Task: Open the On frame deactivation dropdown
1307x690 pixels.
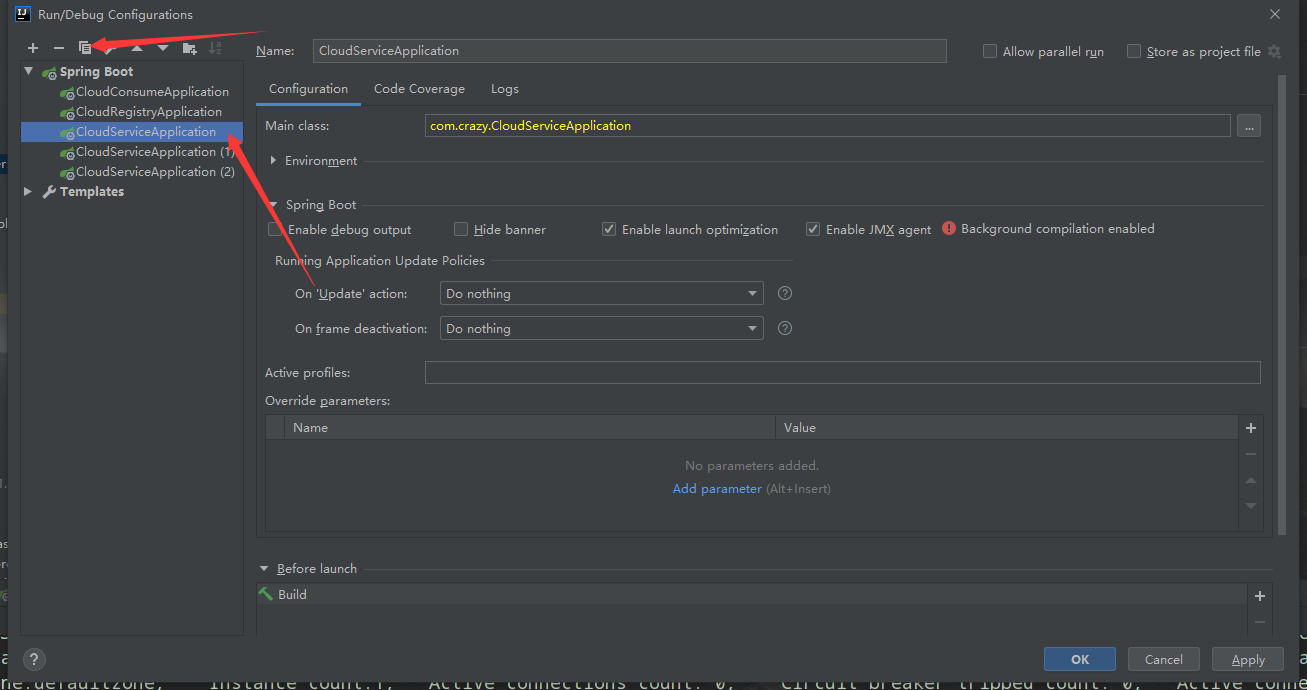Action: coord(601,328)
